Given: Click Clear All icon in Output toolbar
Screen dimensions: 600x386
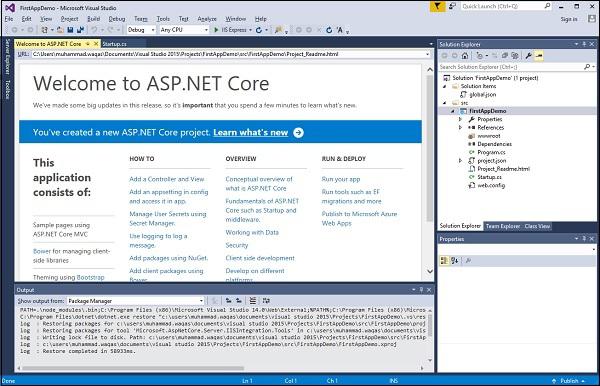Looking at the screenshot, I should click(x=253, y=301).
